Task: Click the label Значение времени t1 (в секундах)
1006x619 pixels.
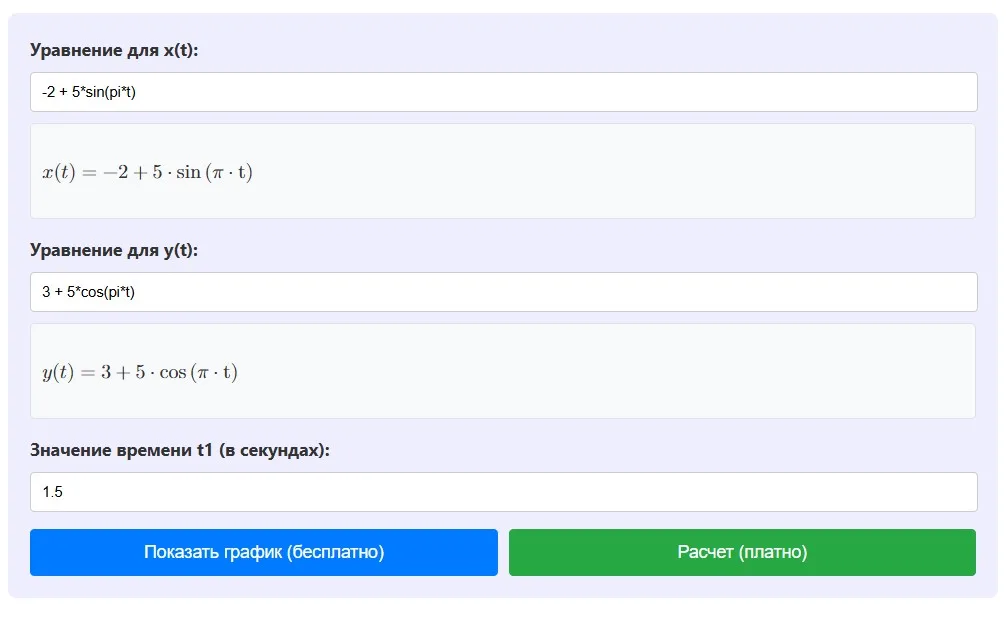Action: pyautogui.click(x=180, y=450)
